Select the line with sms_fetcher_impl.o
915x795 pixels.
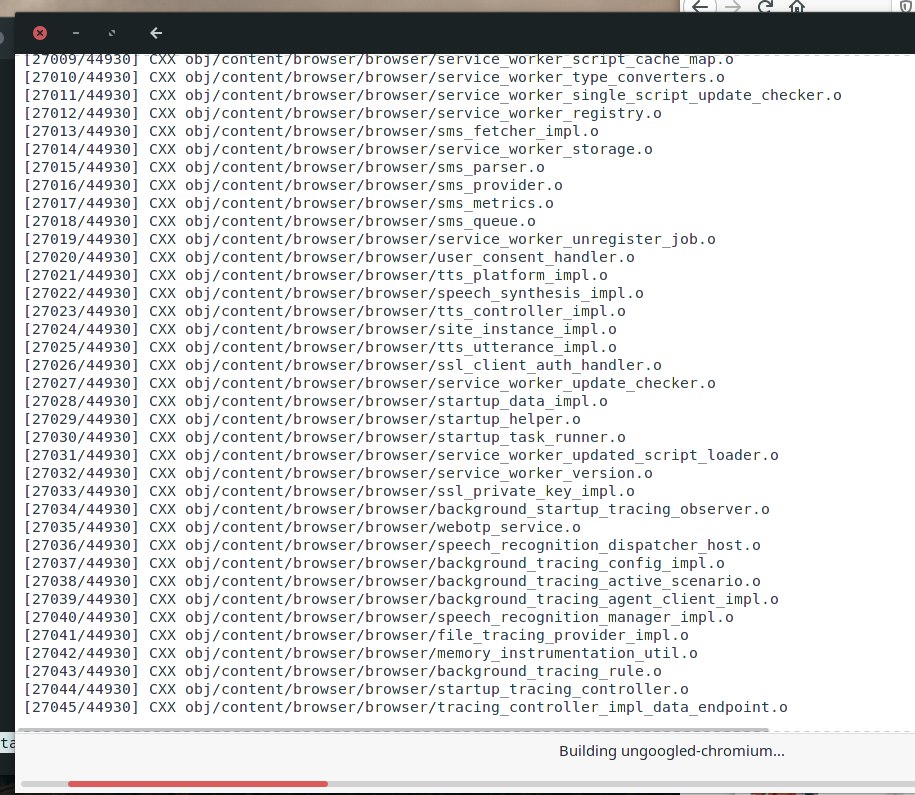[x=311, y=131]
